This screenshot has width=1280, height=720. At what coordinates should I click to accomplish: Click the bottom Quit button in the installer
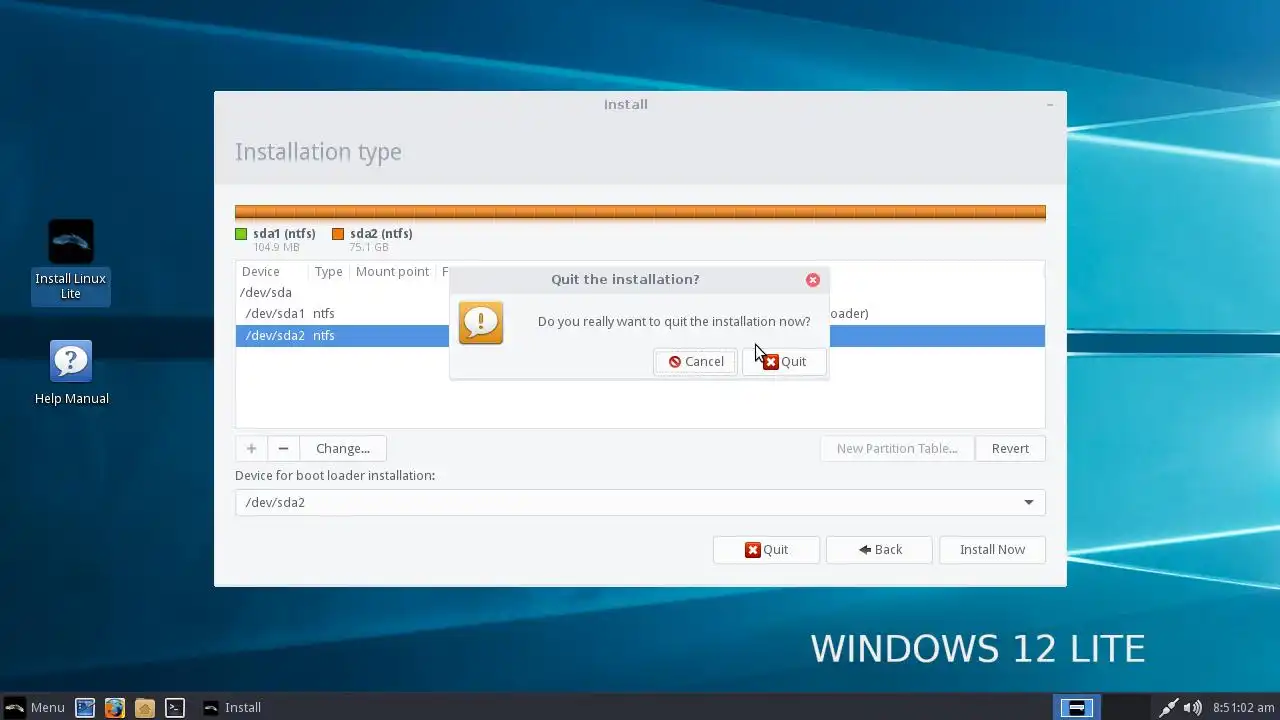(x=766, y=549)
